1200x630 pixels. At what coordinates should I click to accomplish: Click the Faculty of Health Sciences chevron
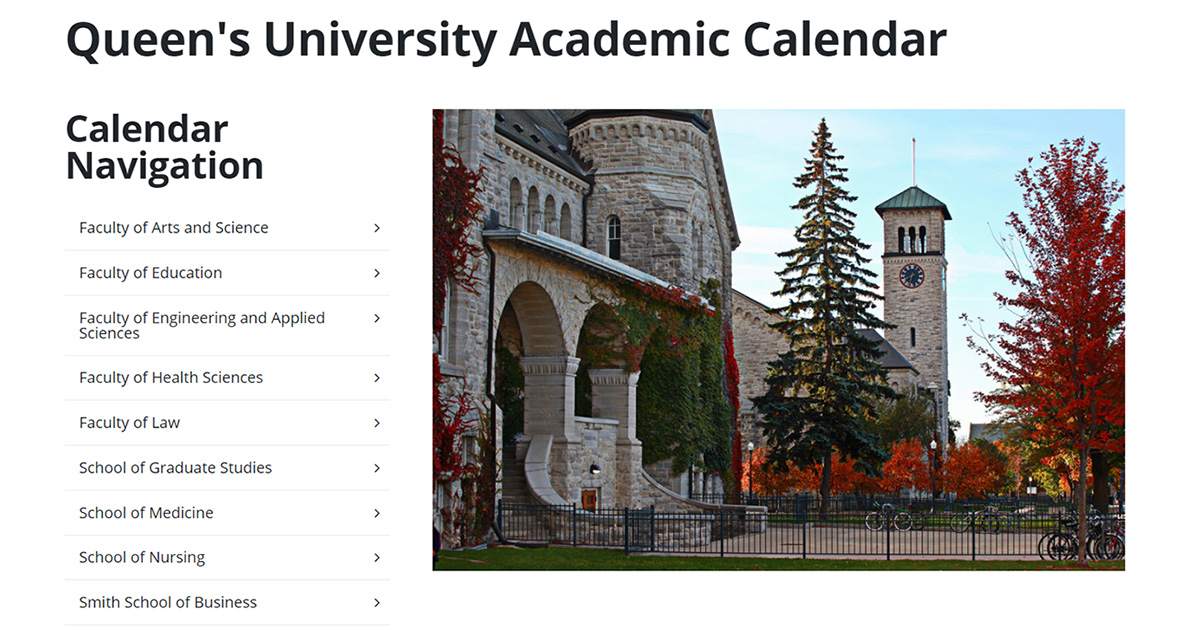[377, 378]
